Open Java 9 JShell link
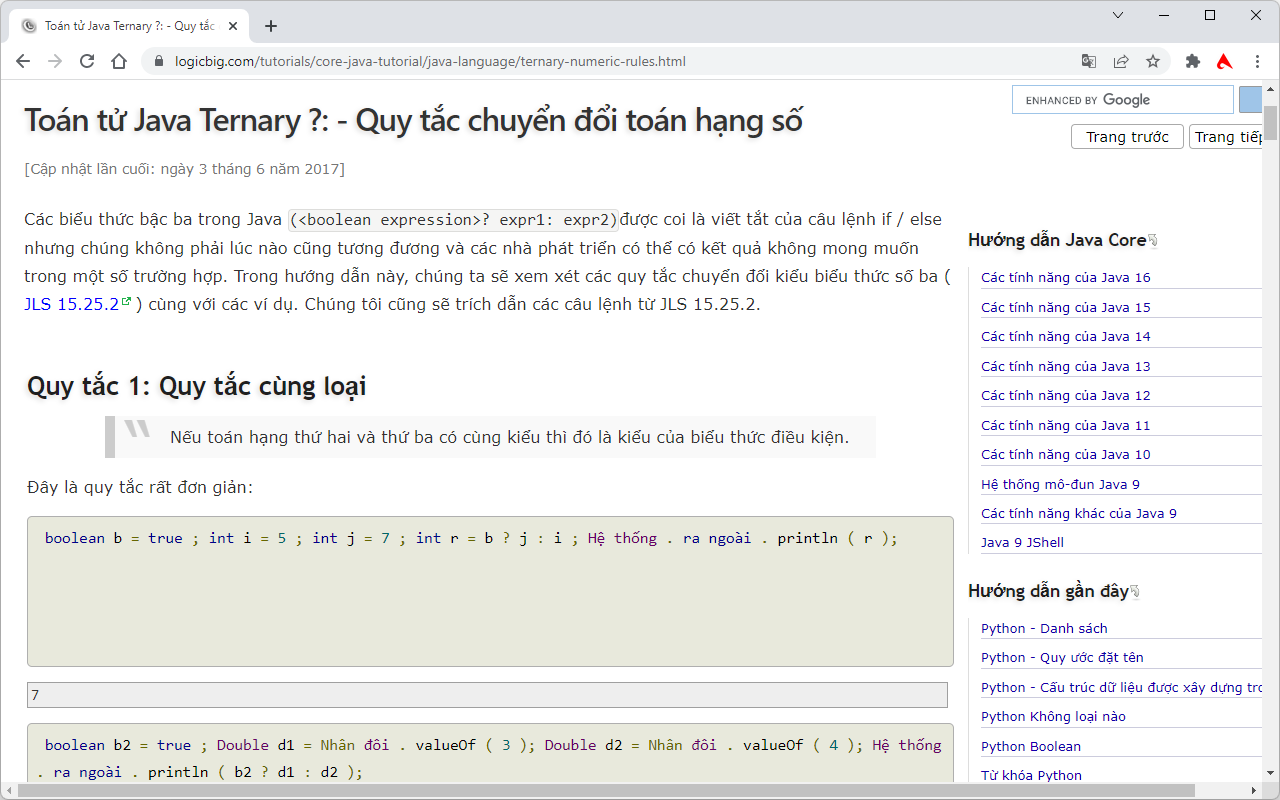This screenshot has width=1280, height=800. pos(1022,543)
